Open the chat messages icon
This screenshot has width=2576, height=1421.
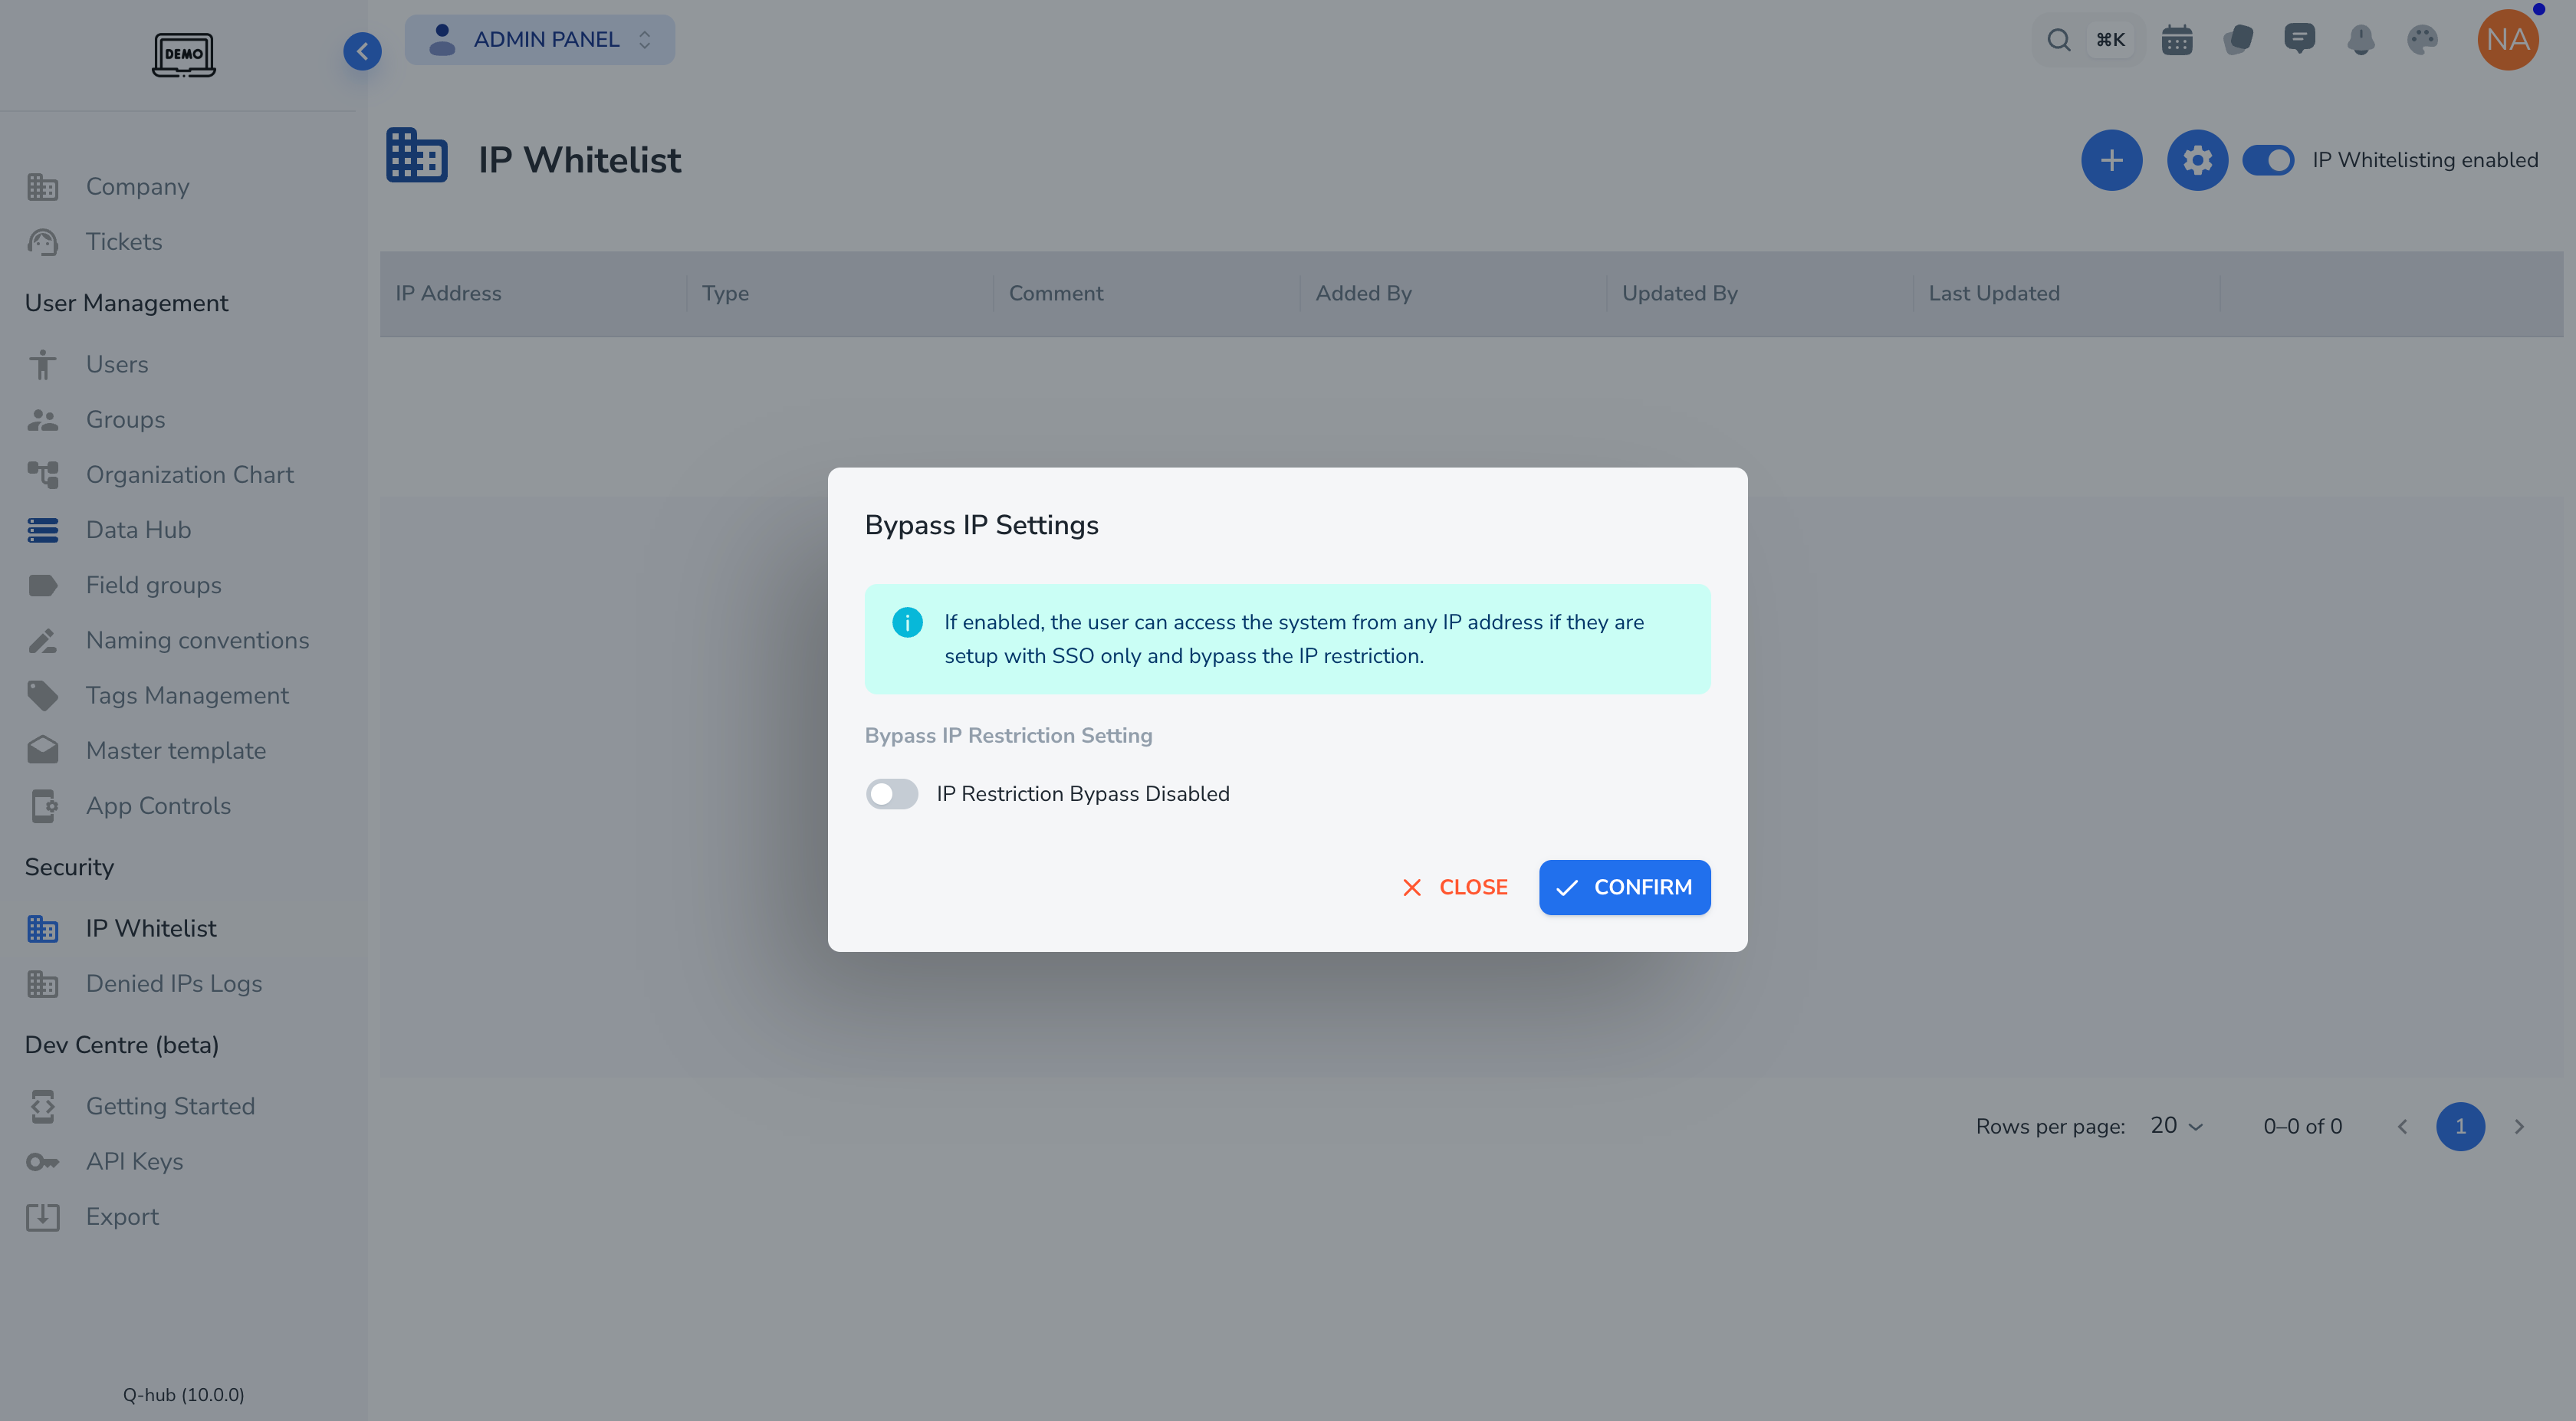point(2299,40)
